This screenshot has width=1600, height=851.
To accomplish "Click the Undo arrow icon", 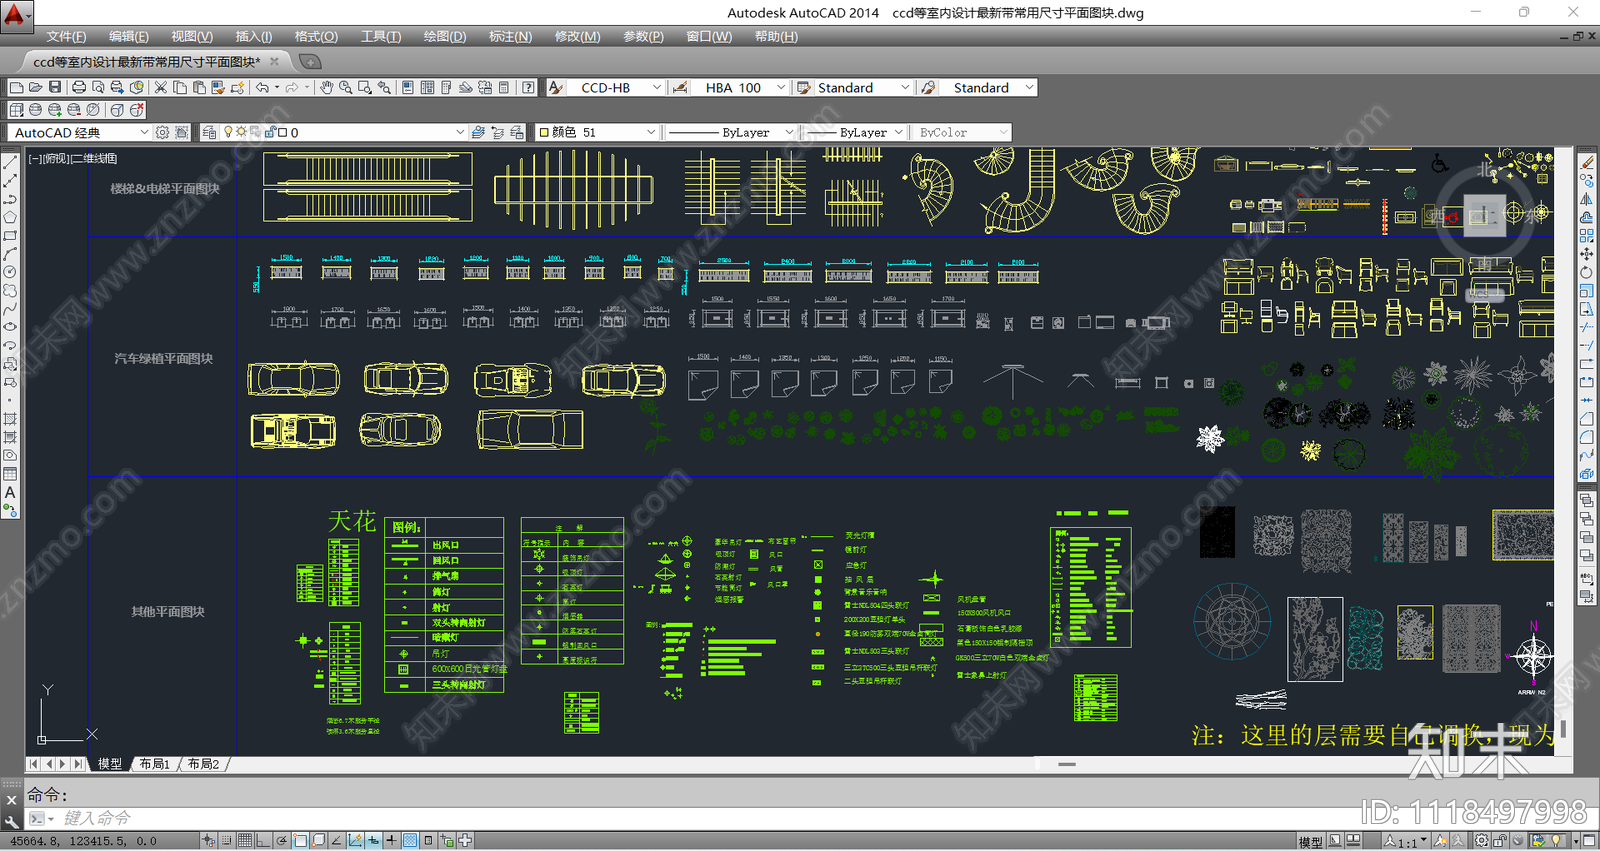I will (262, 88).
